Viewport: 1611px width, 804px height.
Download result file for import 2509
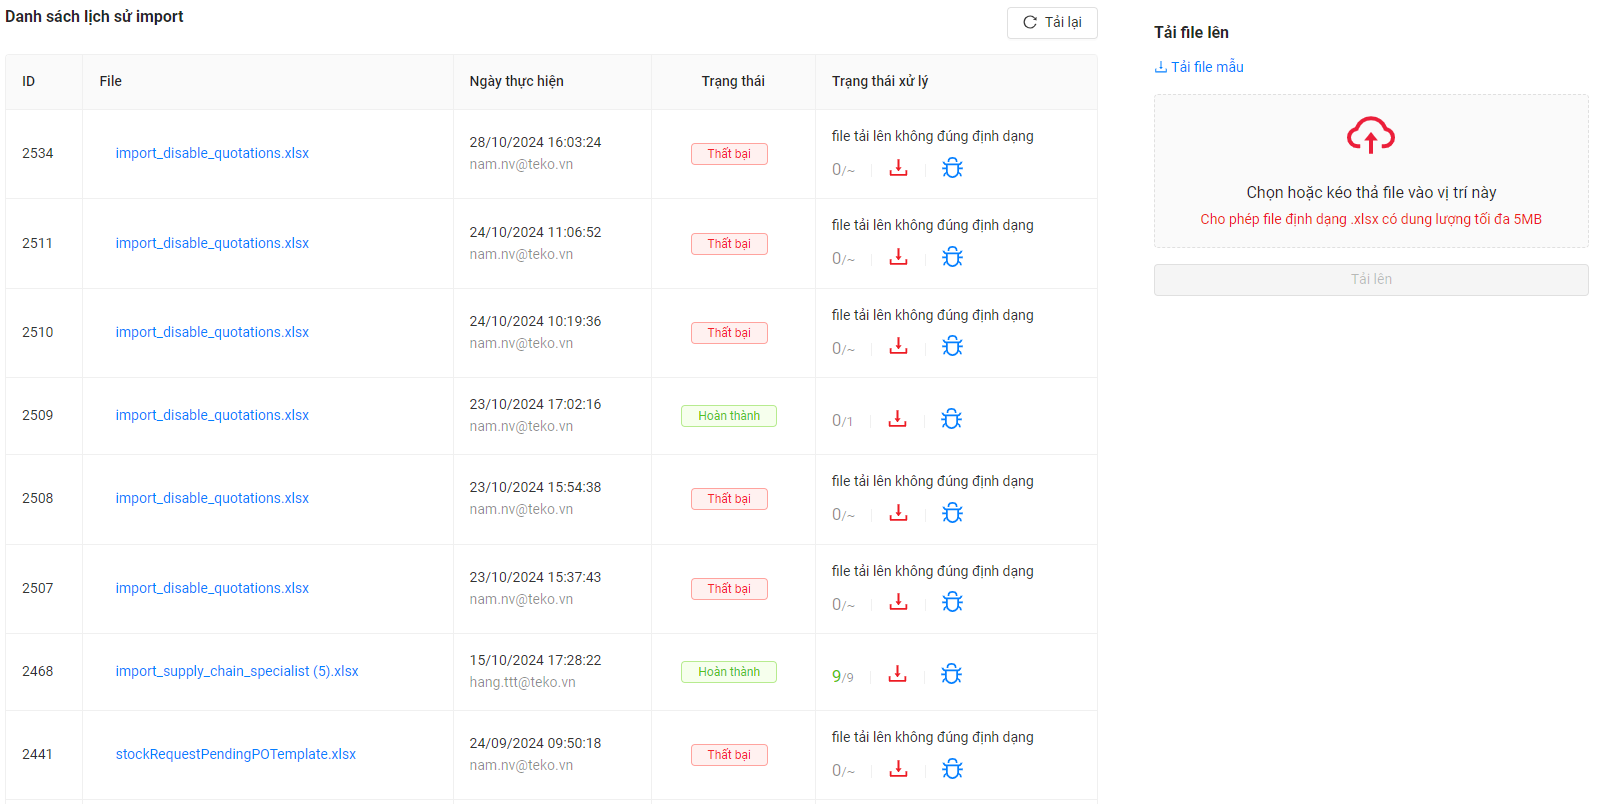897,419
